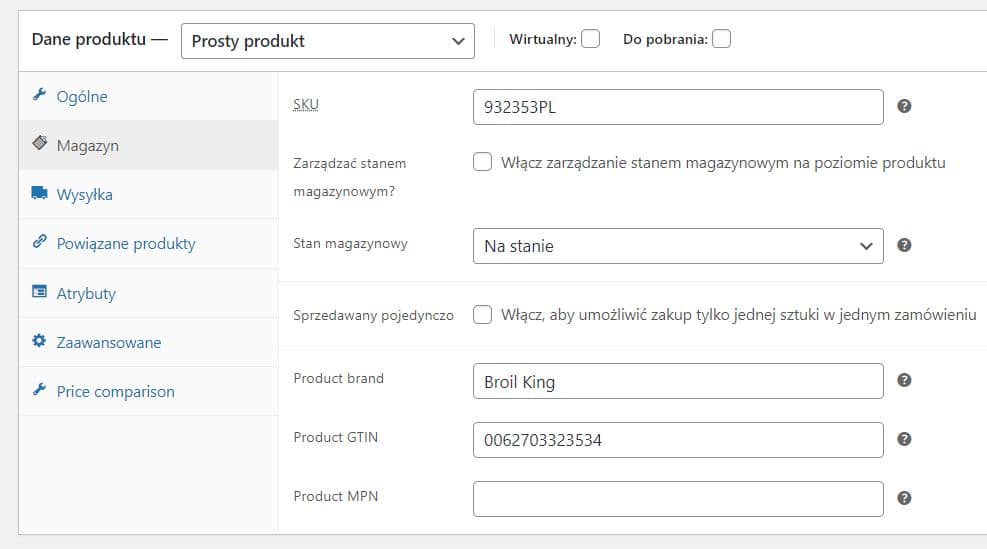Click help icon beside Stan magazynowy dropdown
Viewport: 987px width, 549px height.
point(904,245)
